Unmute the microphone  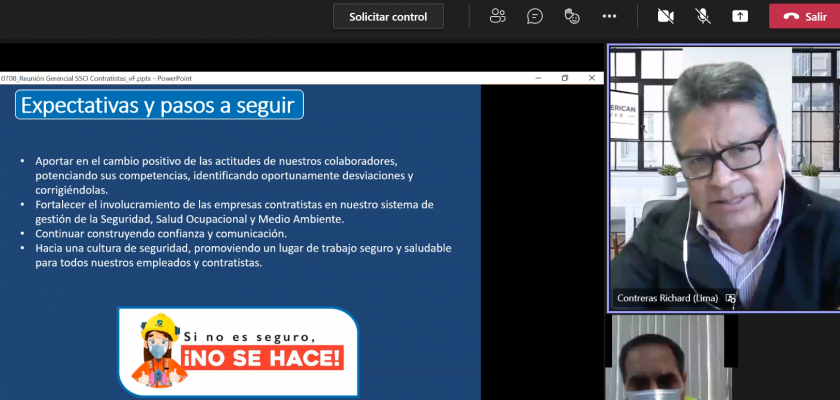703,16
